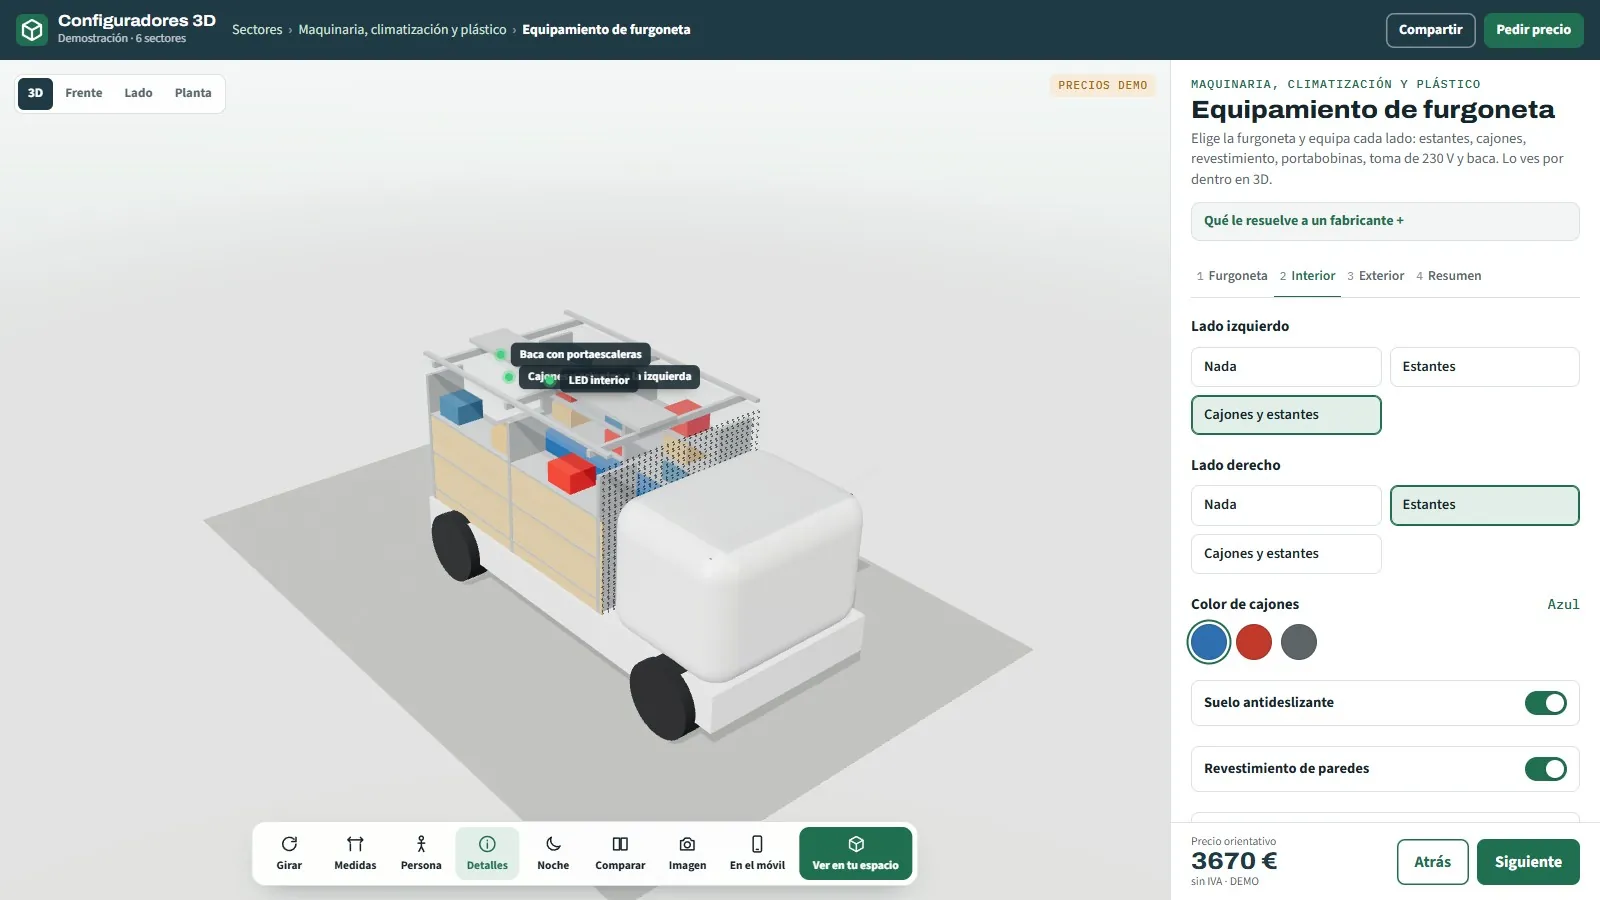Open Maquinaria, climatización y plástico breadcrumb
This screenshot has height=900, width=1600.
[402, 30]
